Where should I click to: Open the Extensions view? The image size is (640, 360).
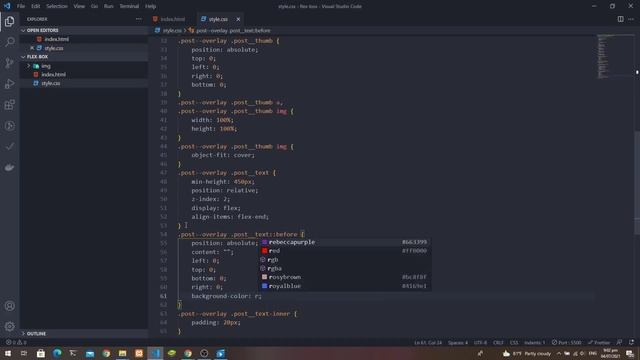pos(9,105)
